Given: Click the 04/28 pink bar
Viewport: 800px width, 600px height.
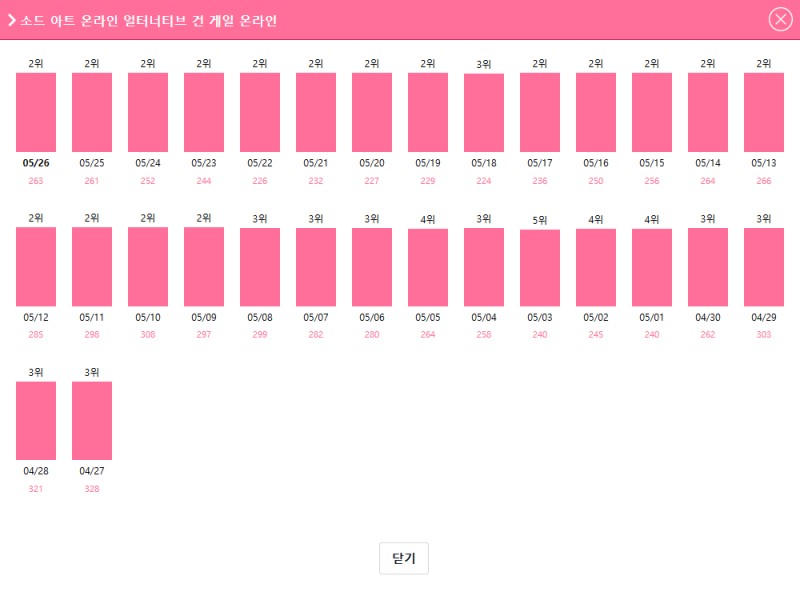Looking at the screenshot, I should tap(36, 421).
